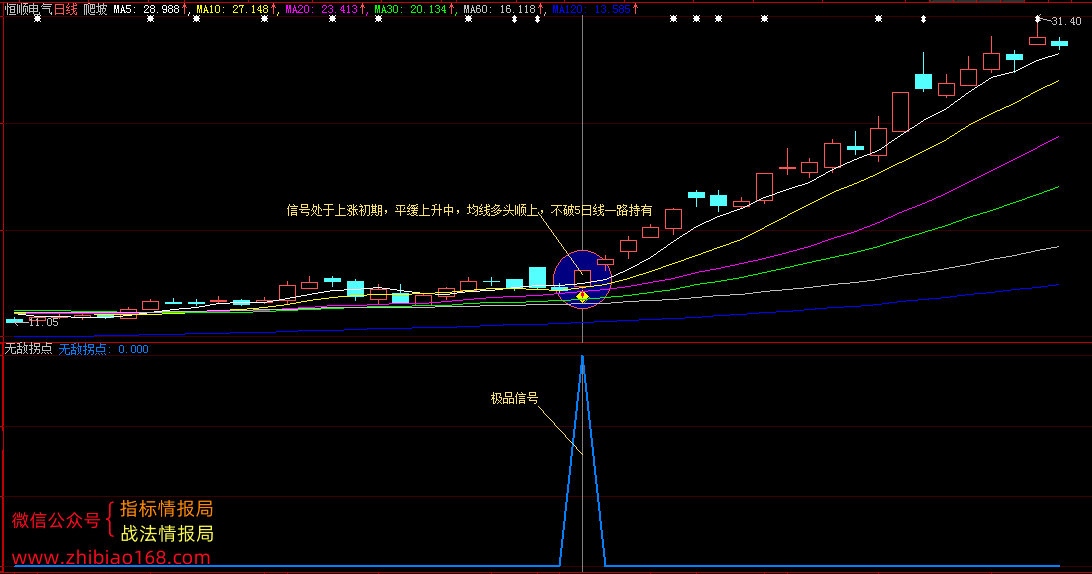
Task: Click the 31.40 high price label
Action: (1066, 22)
